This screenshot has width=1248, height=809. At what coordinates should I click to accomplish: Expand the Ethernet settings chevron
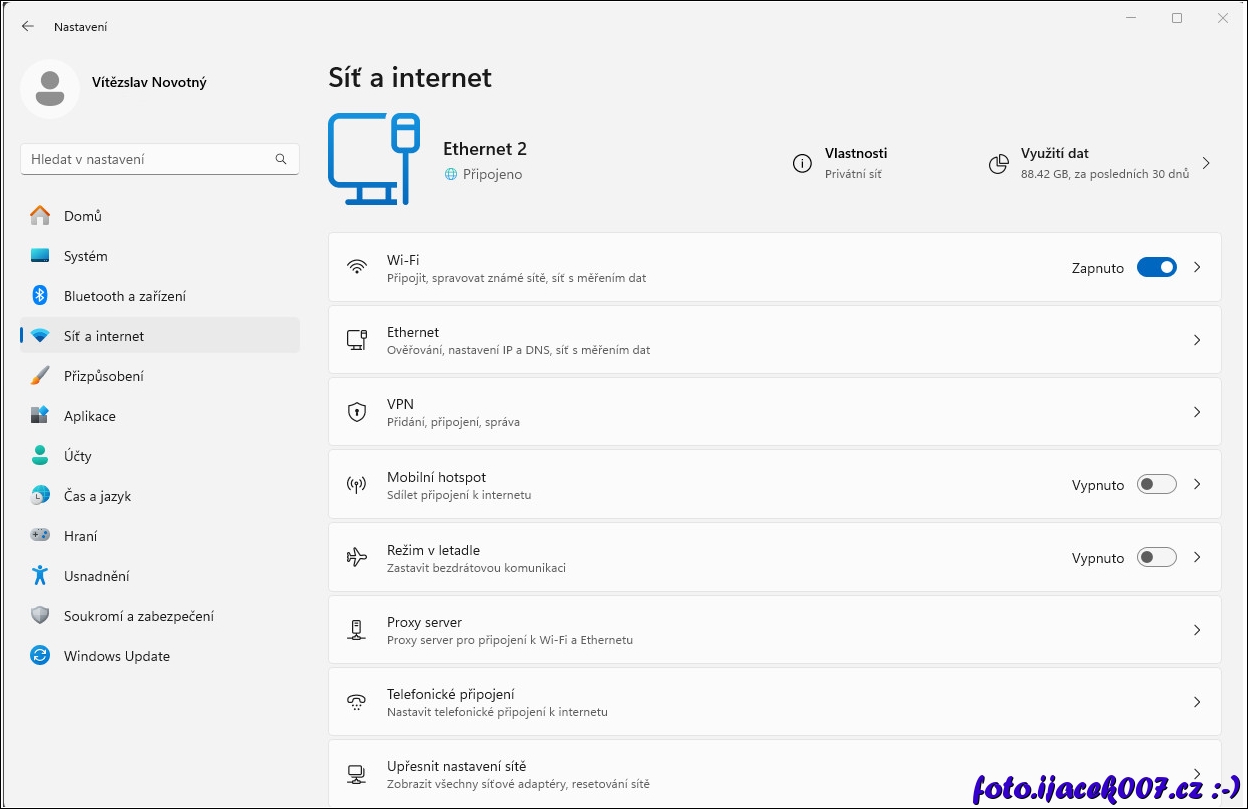coord(1197,340)
